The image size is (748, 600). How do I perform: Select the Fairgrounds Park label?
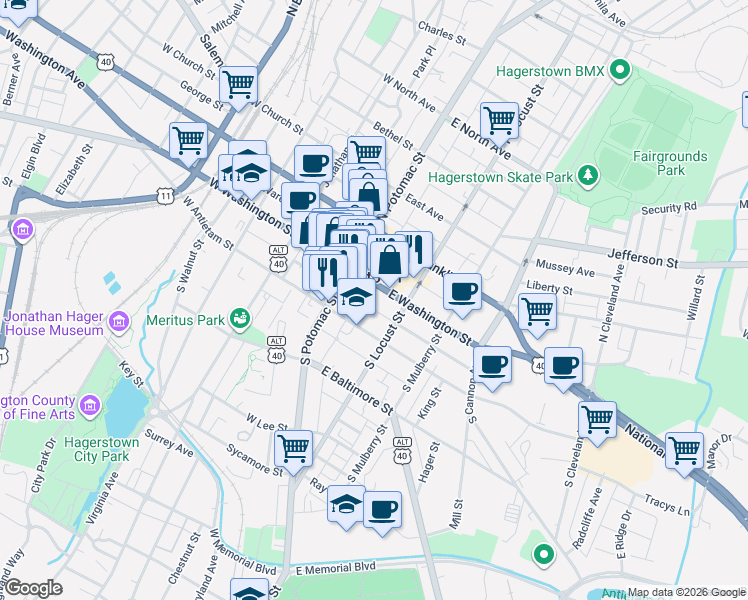[x=670, y=163]
